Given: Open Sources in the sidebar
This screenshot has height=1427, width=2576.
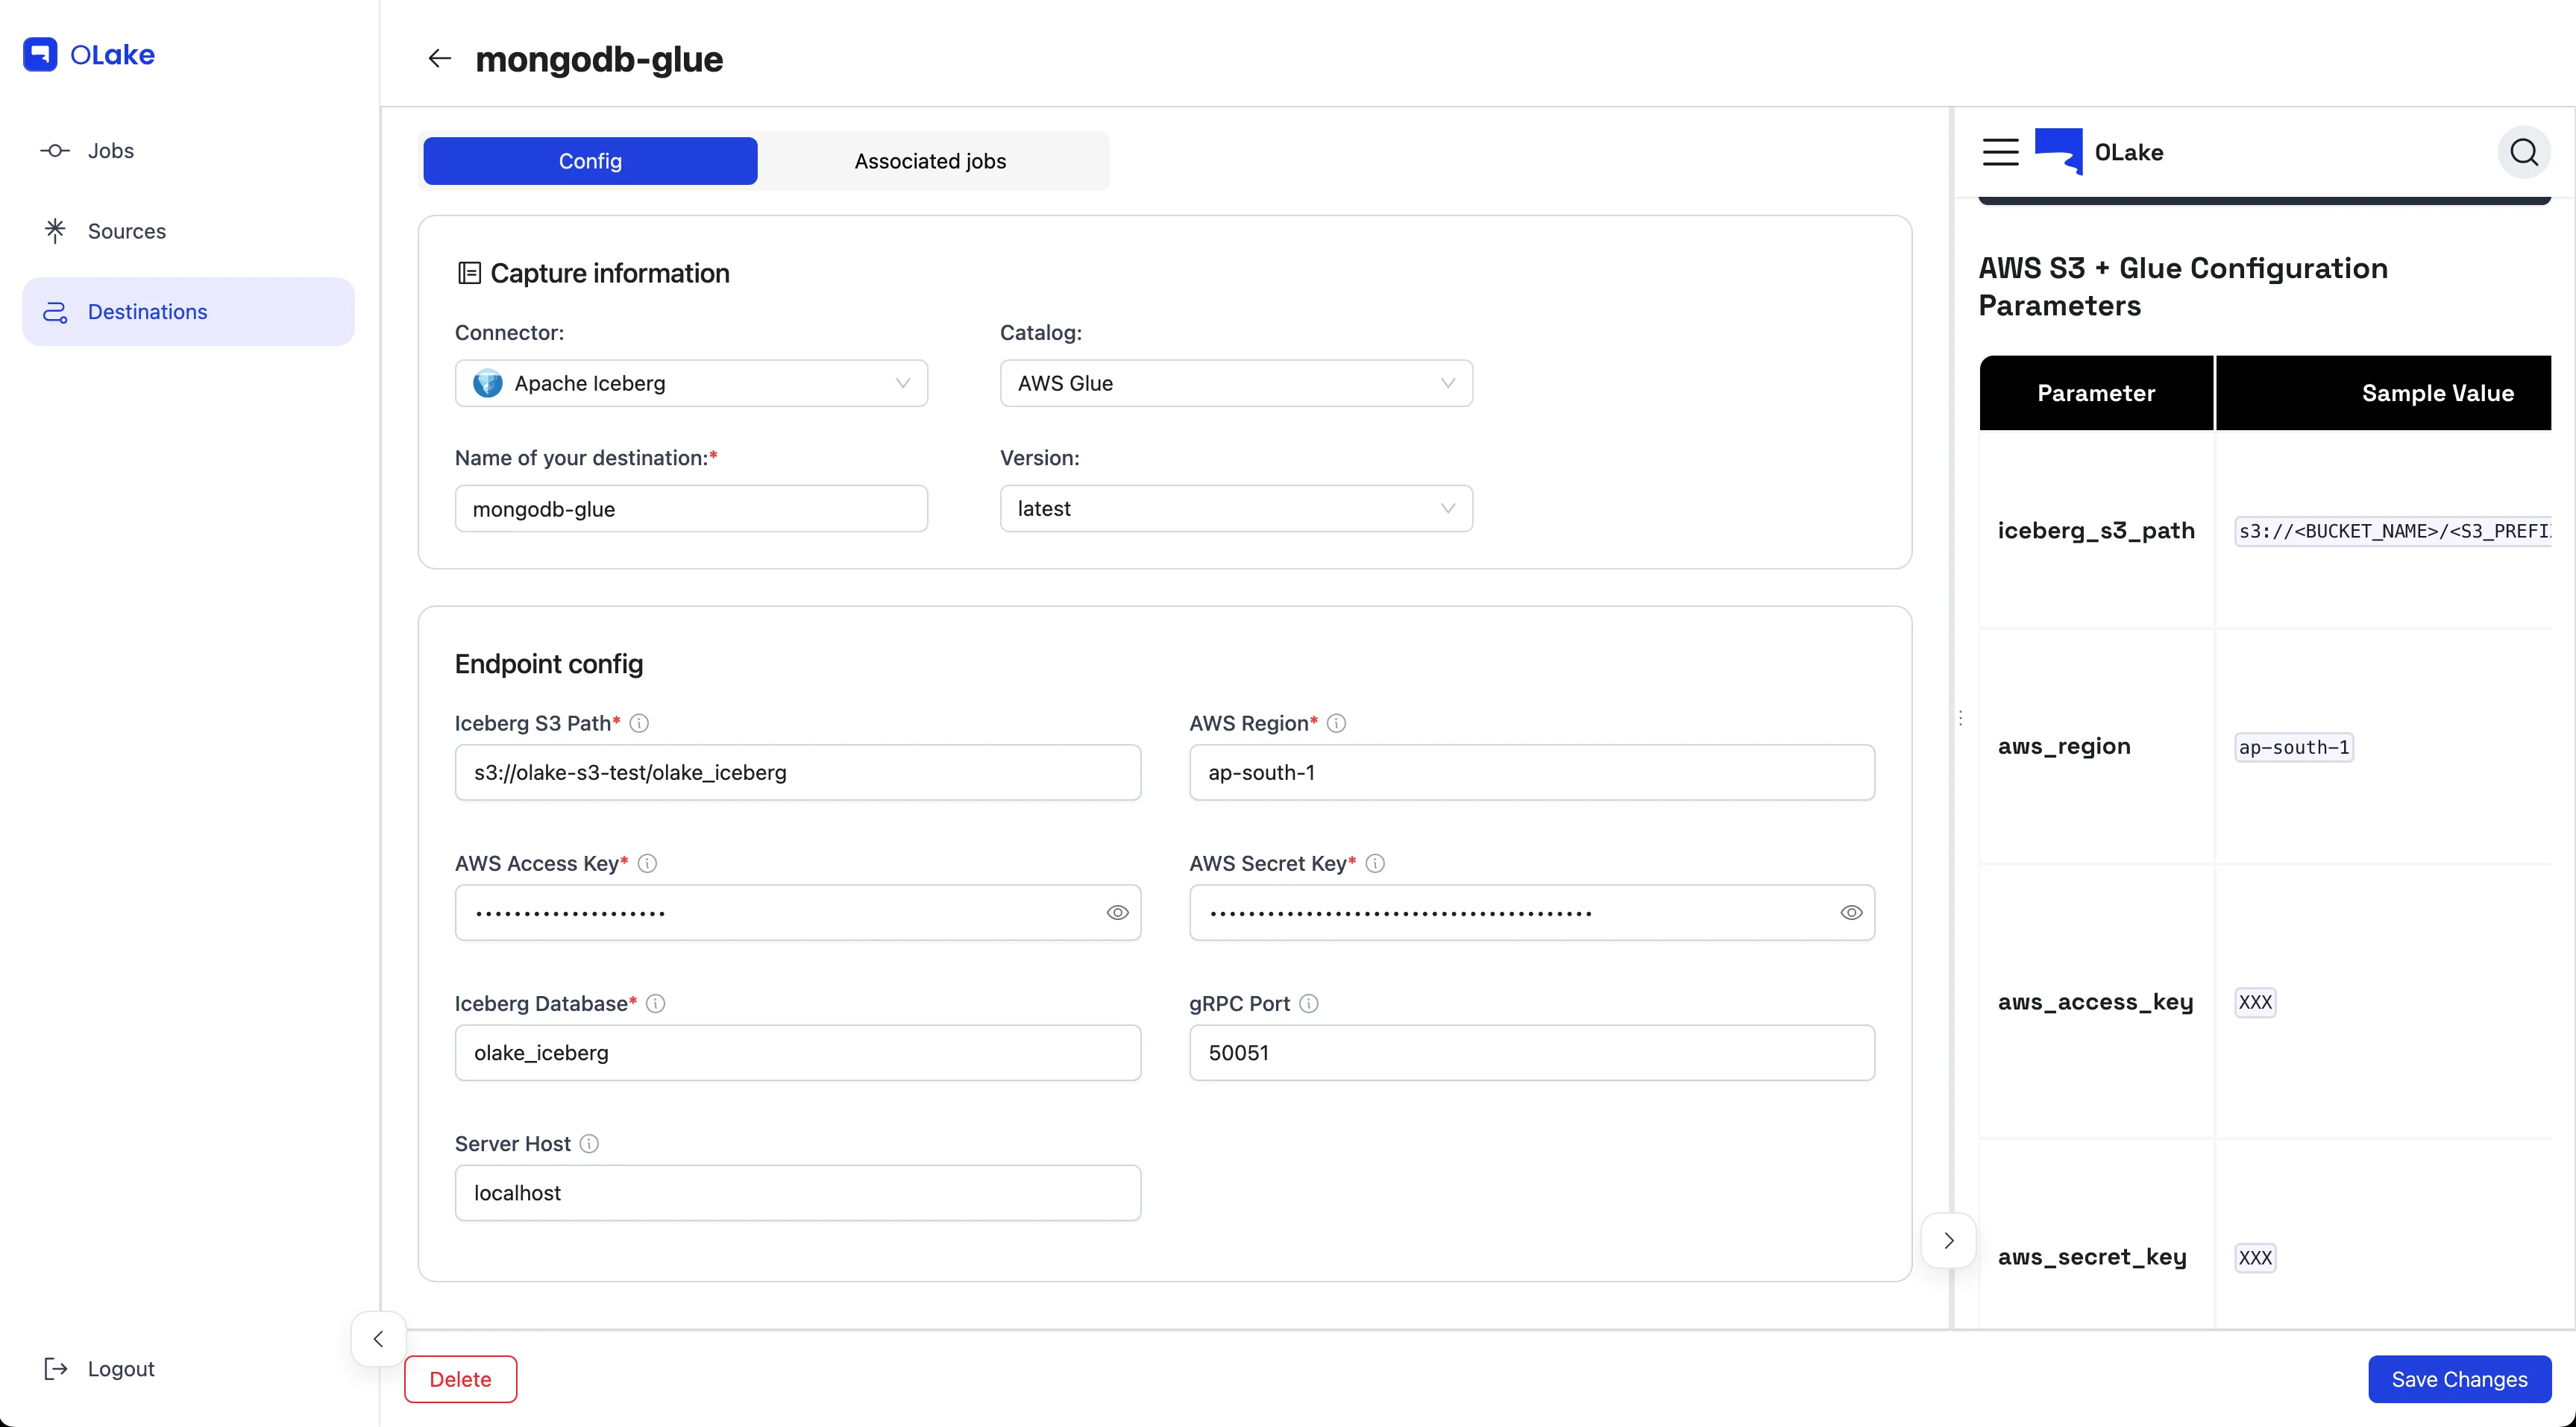Looking at the screenshot, I should (126, 231).
